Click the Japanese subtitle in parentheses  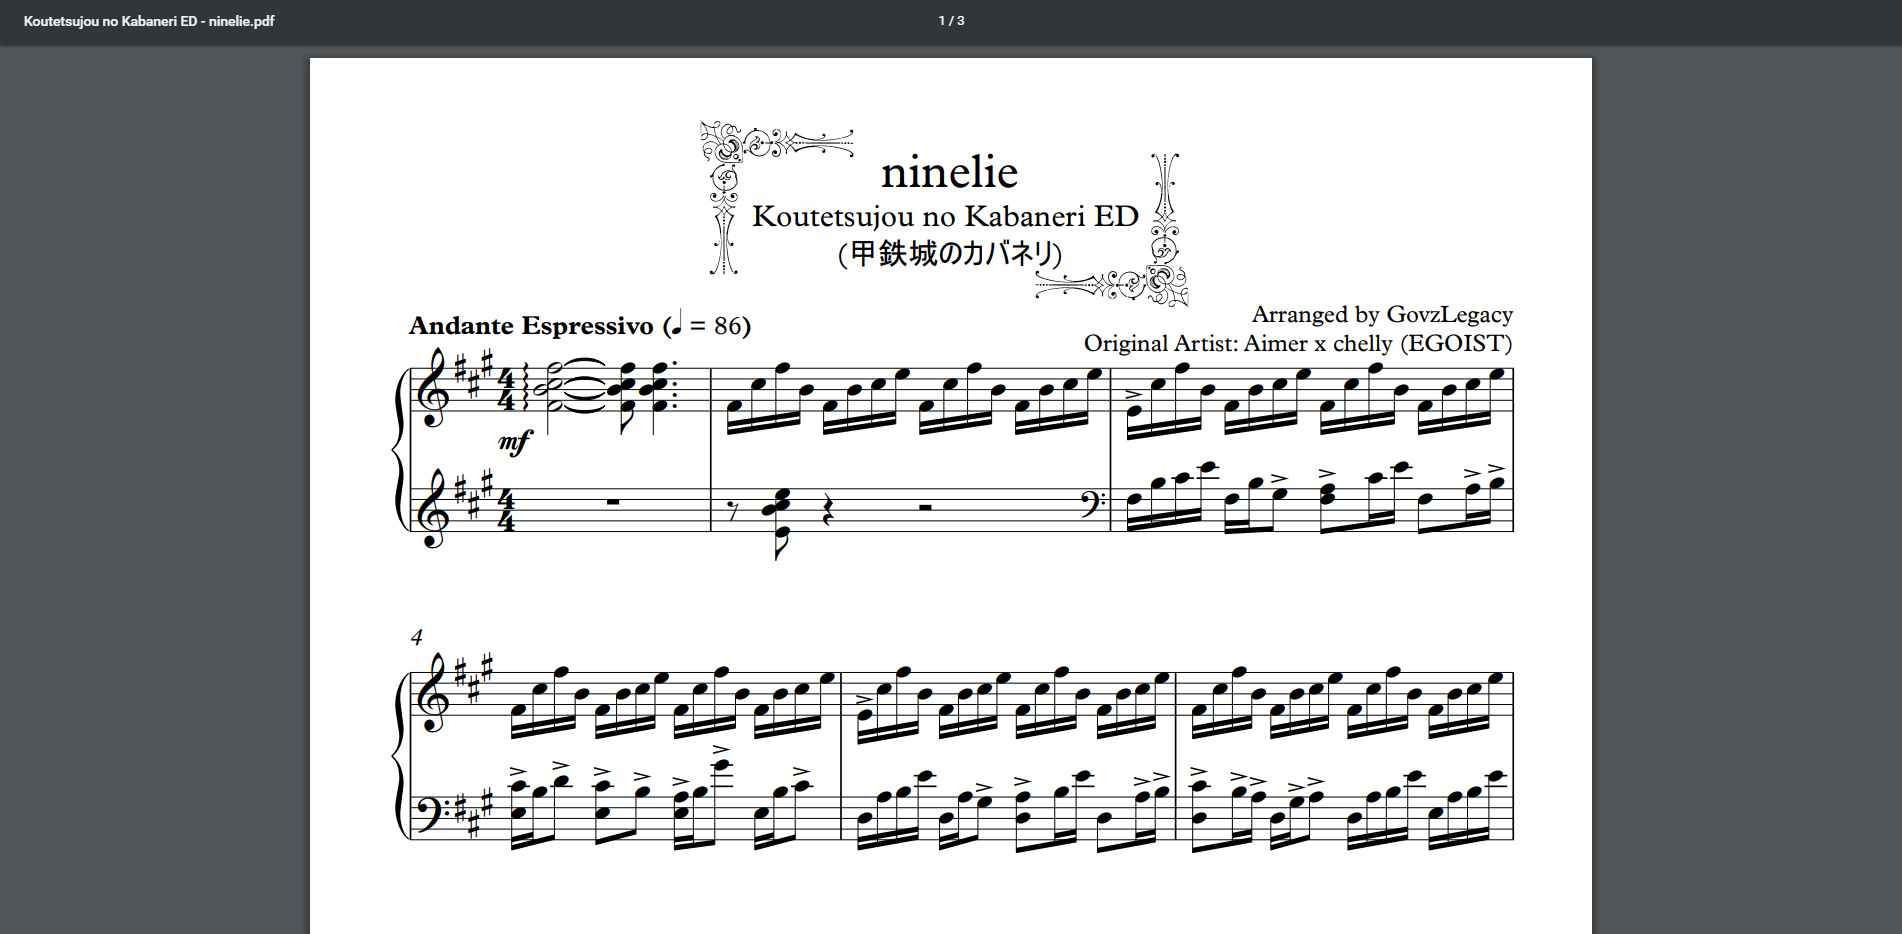pyautogui.click(x=949, y=254)
